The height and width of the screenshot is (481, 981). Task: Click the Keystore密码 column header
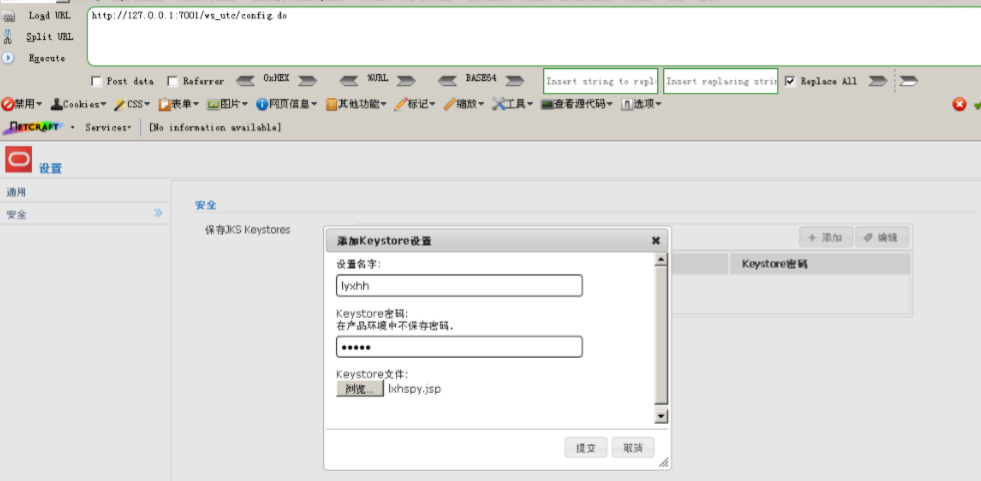[x=820, y=264]
